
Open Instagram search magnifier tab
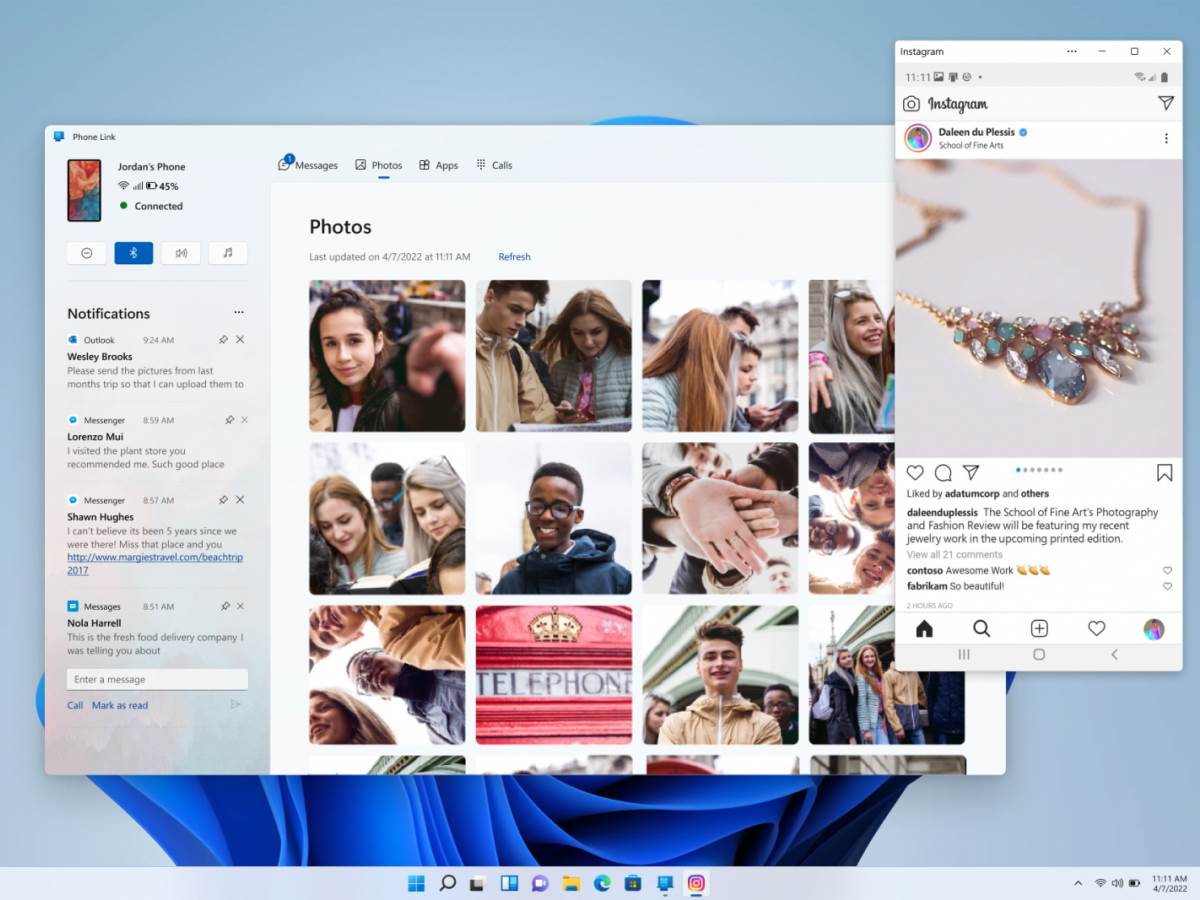coord(981,628)
